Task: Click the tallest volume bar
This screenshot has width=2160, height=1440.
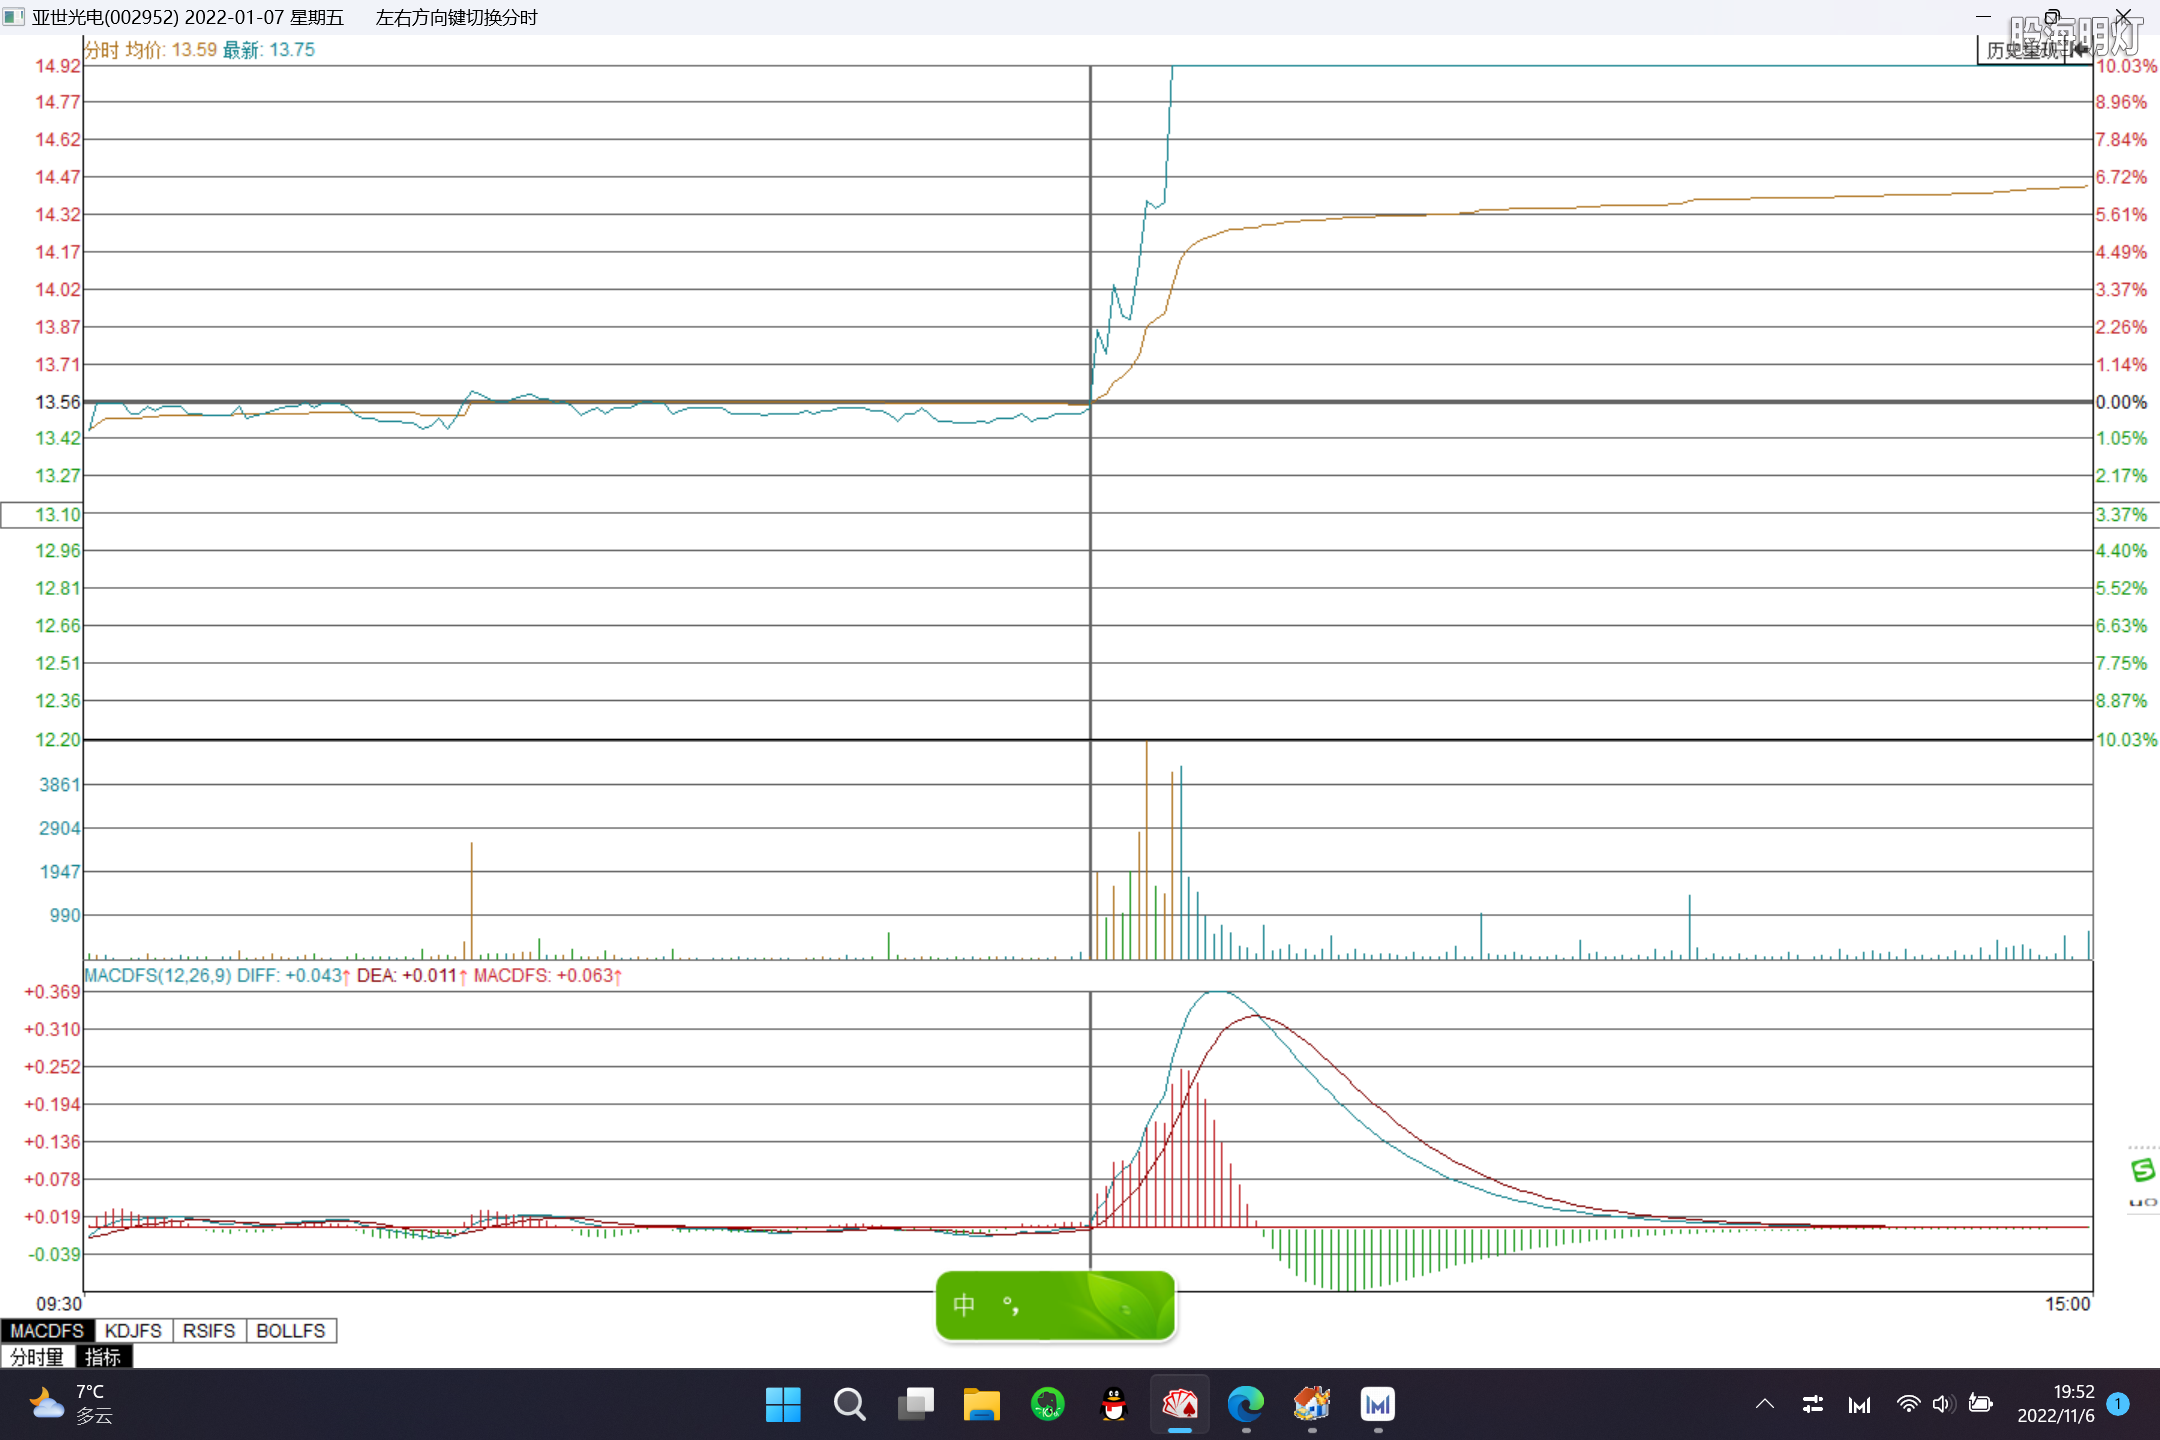Action: pyautogui.click(x=1146, y=850)
